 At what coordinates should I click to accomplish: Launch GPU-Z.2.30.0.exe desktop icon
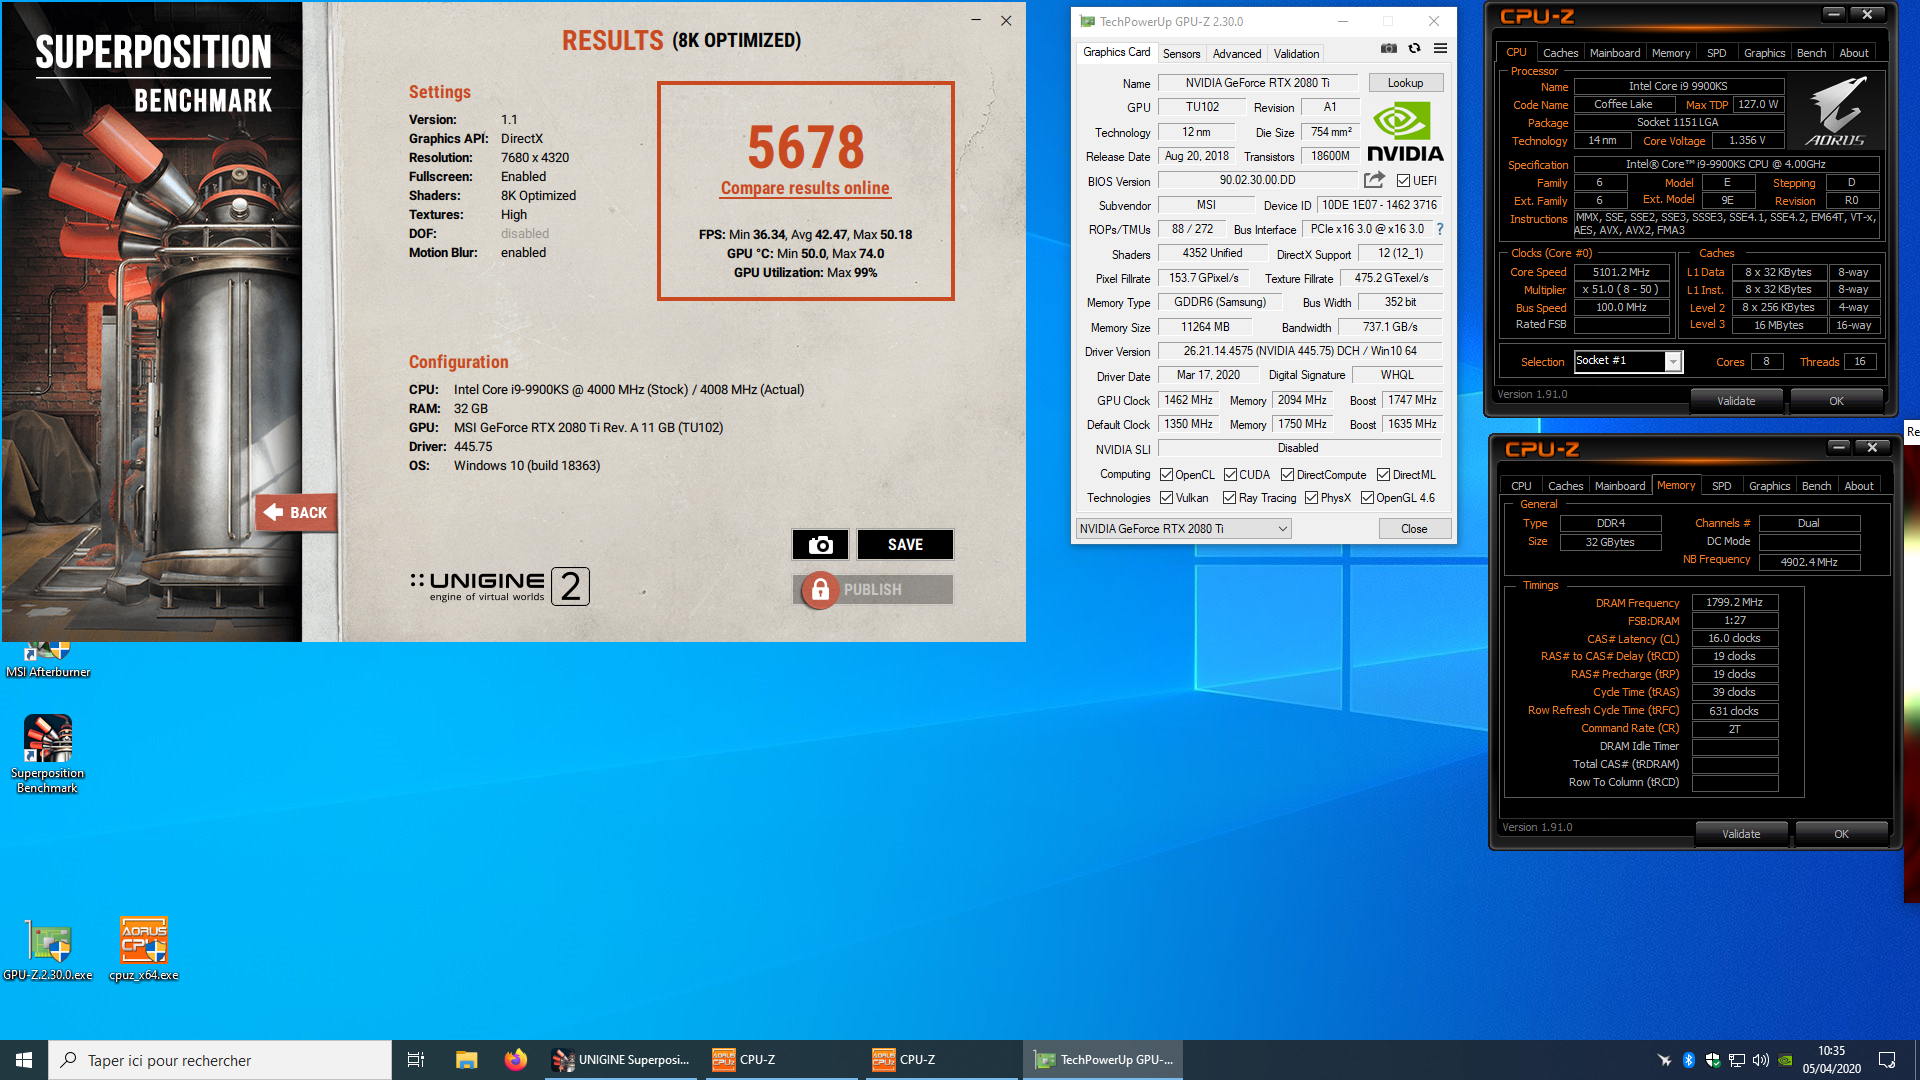click(x=47, y=950)
